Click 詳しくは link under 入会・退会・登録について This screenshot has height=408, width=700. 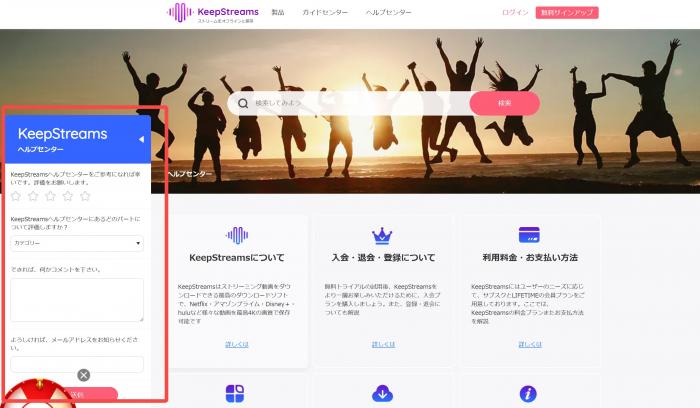[383, 345]
